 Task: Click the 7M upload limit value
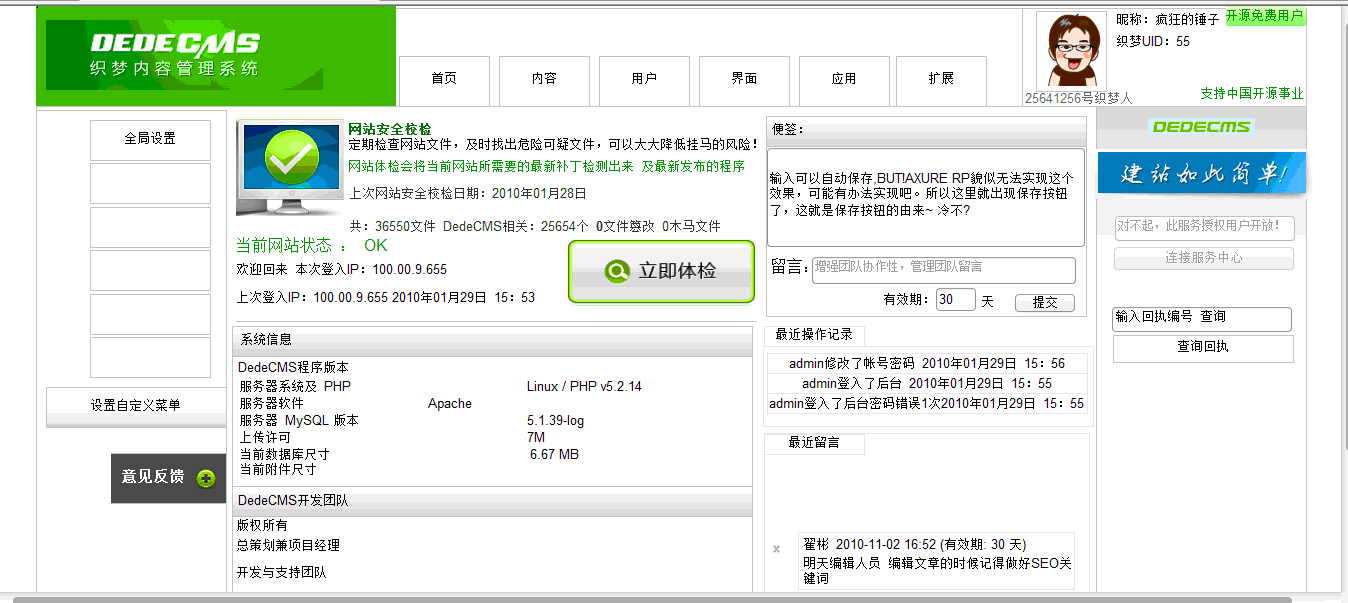[x=536, y=438]
